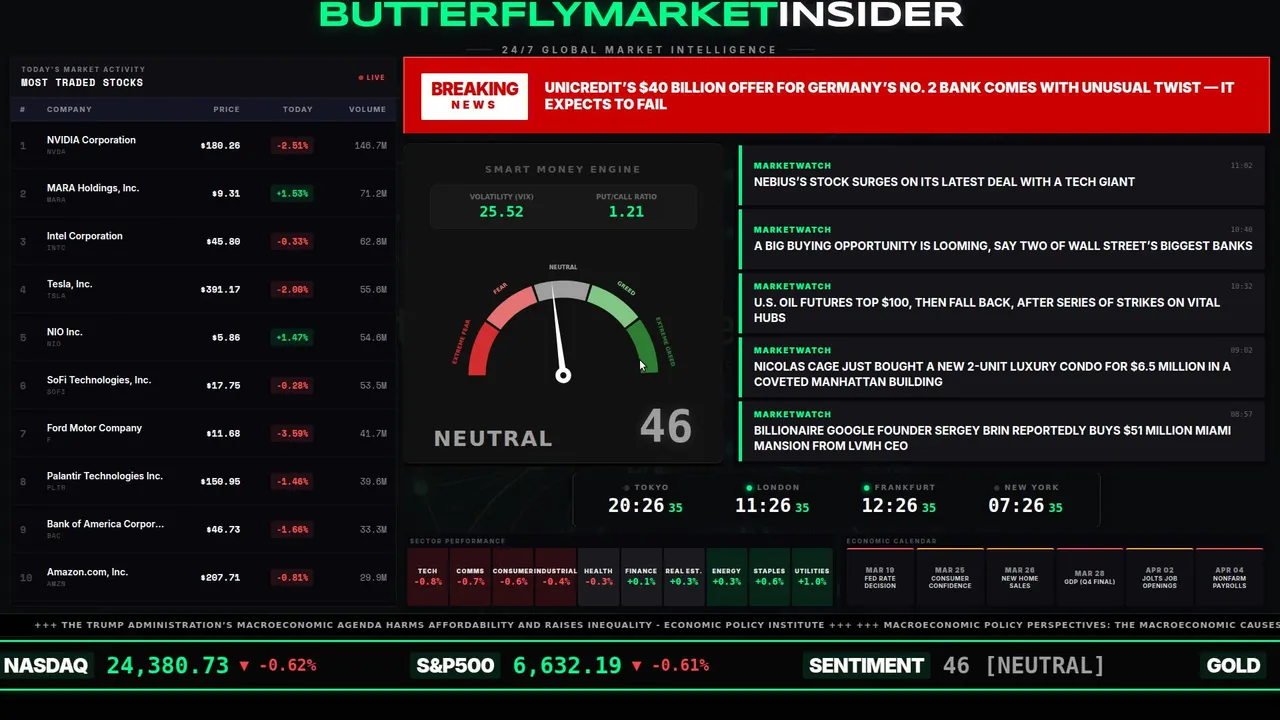
Task: Click the fear and greed gauge needle
Action: click(x=558, y=335)
